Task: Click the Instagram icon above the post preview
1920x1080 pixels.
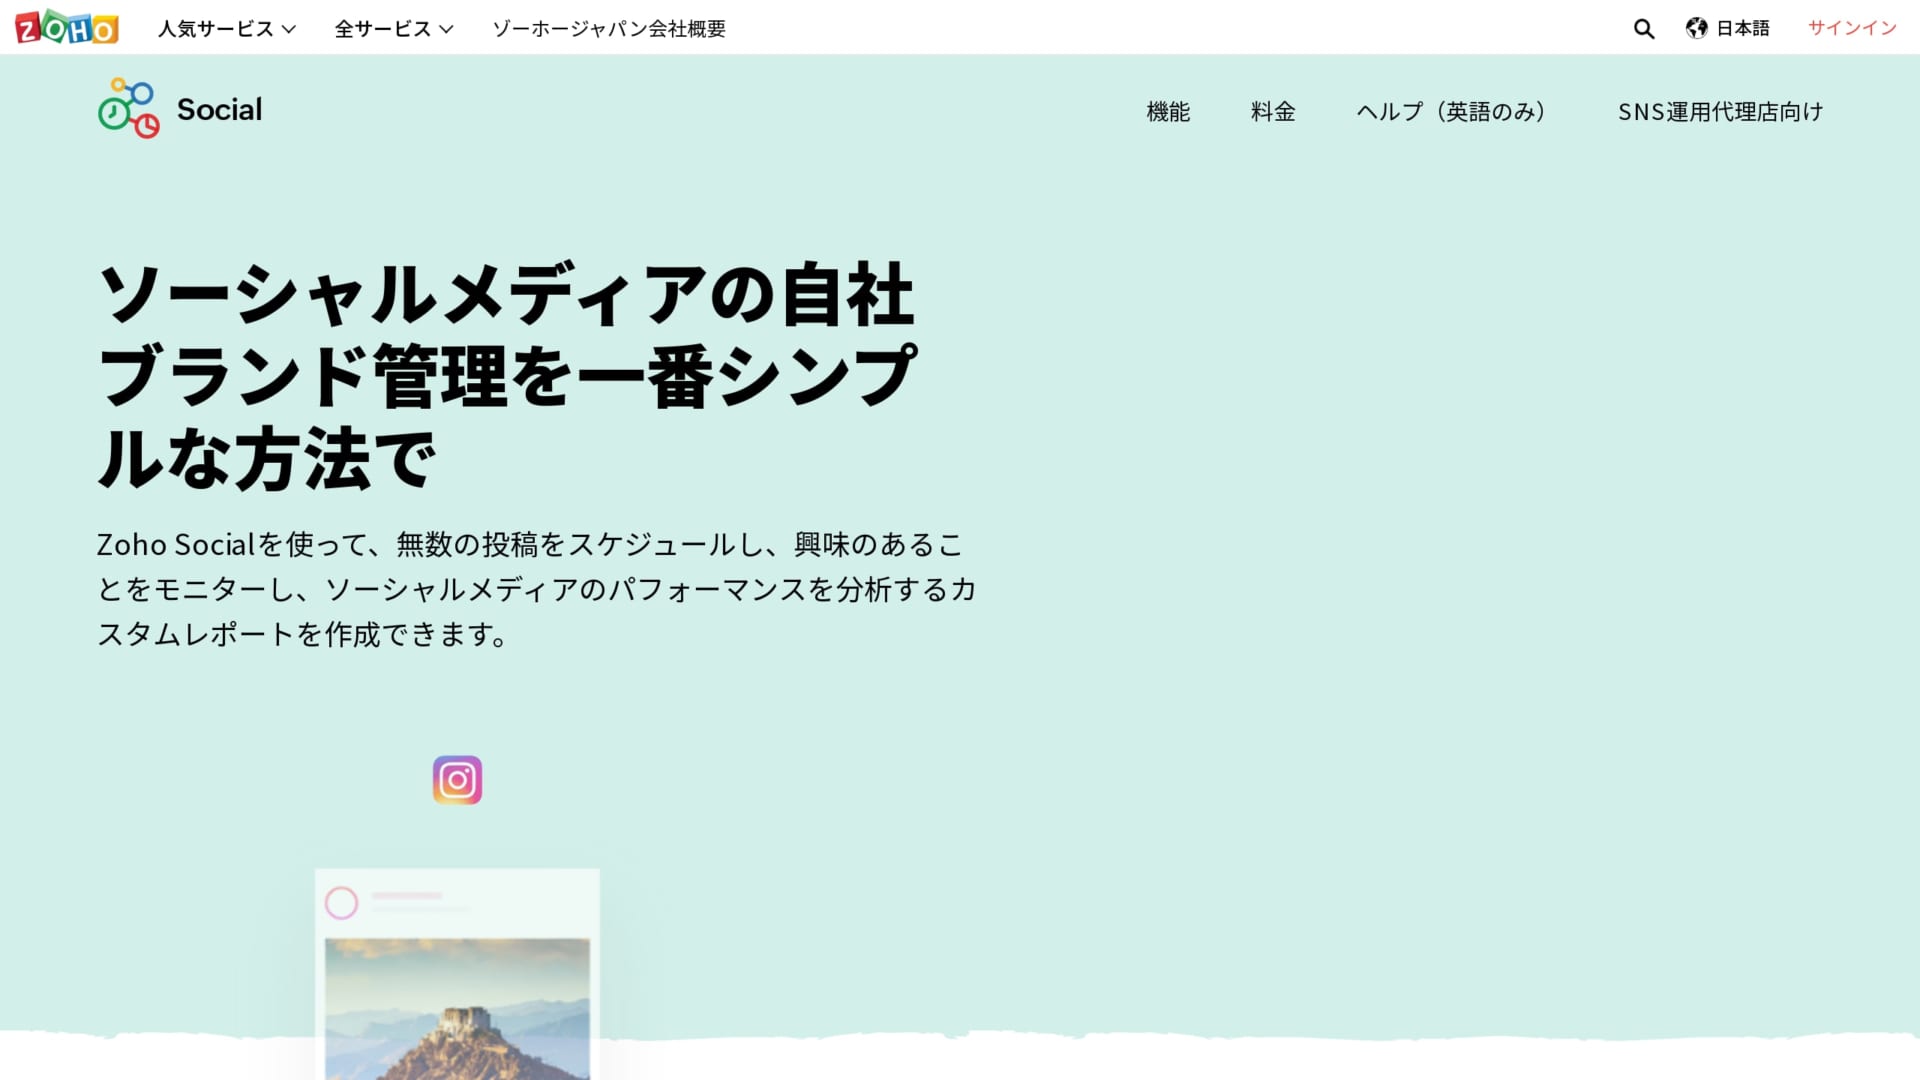Action: click(x=456, y=779)
